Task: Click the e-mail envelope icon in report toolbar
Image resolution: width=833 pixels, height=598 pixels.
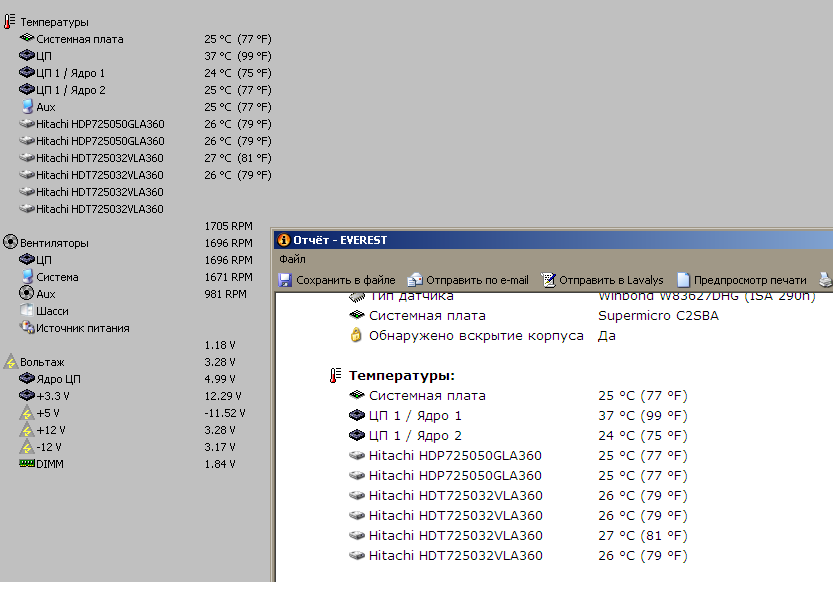Action: (x=415, y=280)
